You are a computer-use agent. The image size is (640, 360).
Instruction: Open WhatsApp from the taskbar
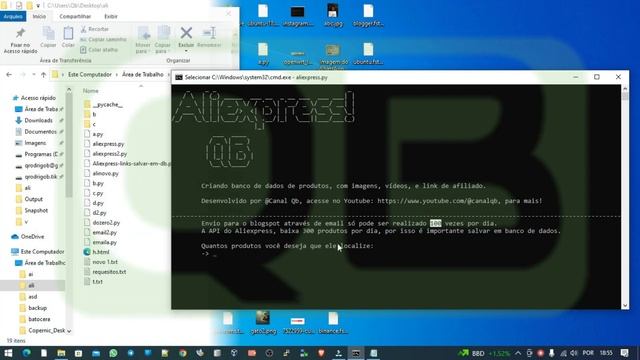tap(113, 353)
